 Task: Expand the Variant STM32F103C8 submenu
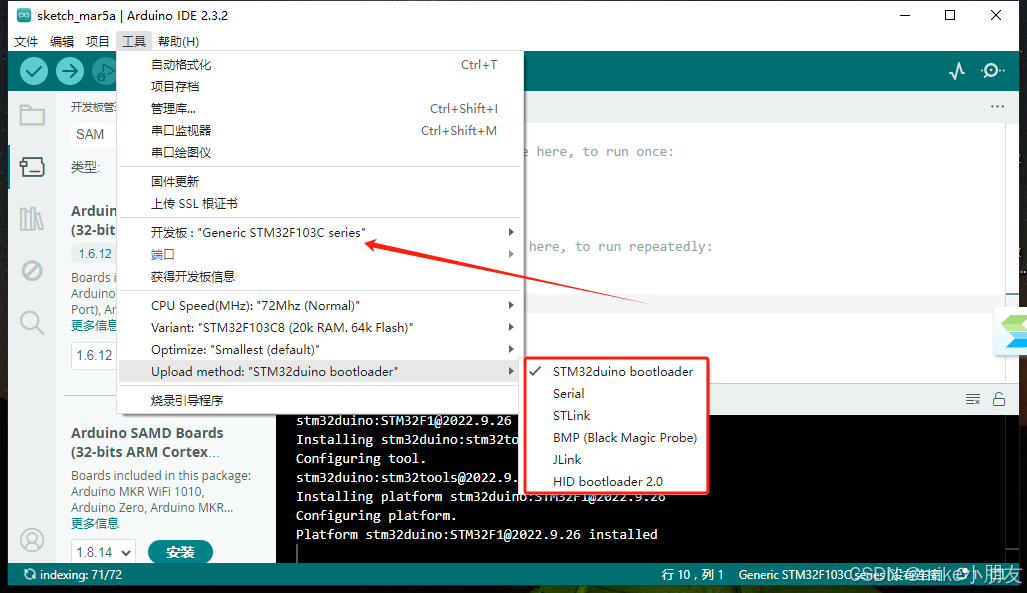pos(321,328)
